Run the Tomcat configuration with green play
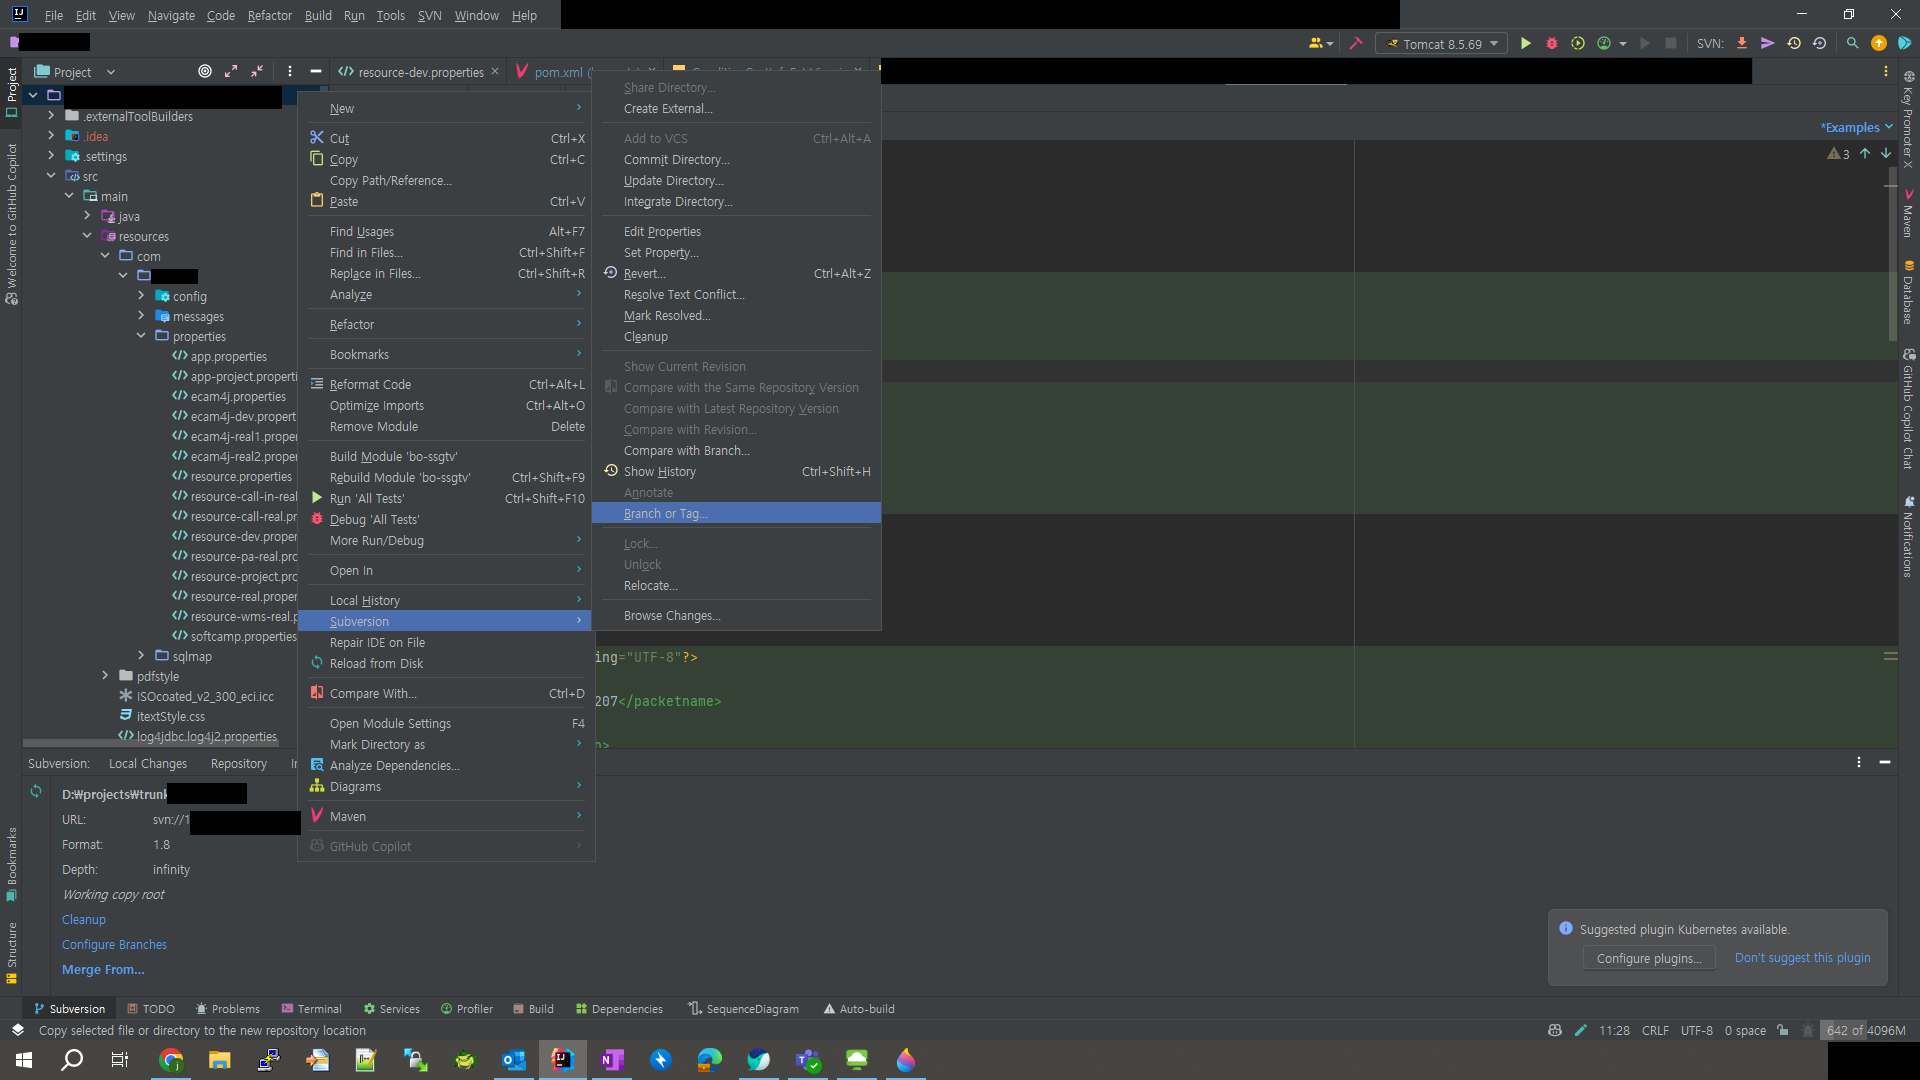Viewport: 1920px width, 1080px height. [x=1525, y=43]
